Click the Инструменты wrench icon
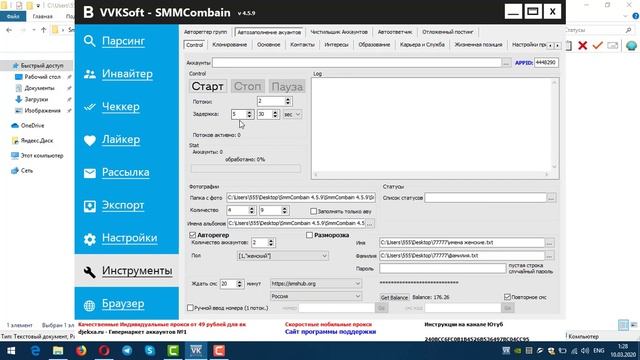640x360 pixels. [89, 272]
